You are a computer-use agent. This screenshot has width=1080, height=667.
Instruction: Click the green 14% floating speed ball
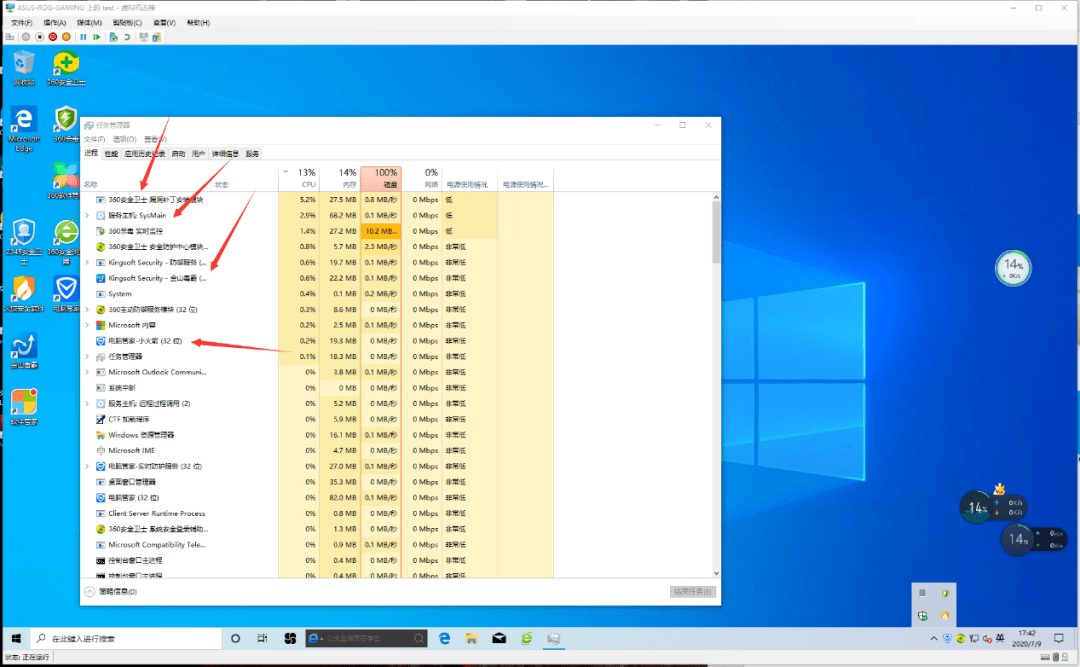tap(1013, 268)
